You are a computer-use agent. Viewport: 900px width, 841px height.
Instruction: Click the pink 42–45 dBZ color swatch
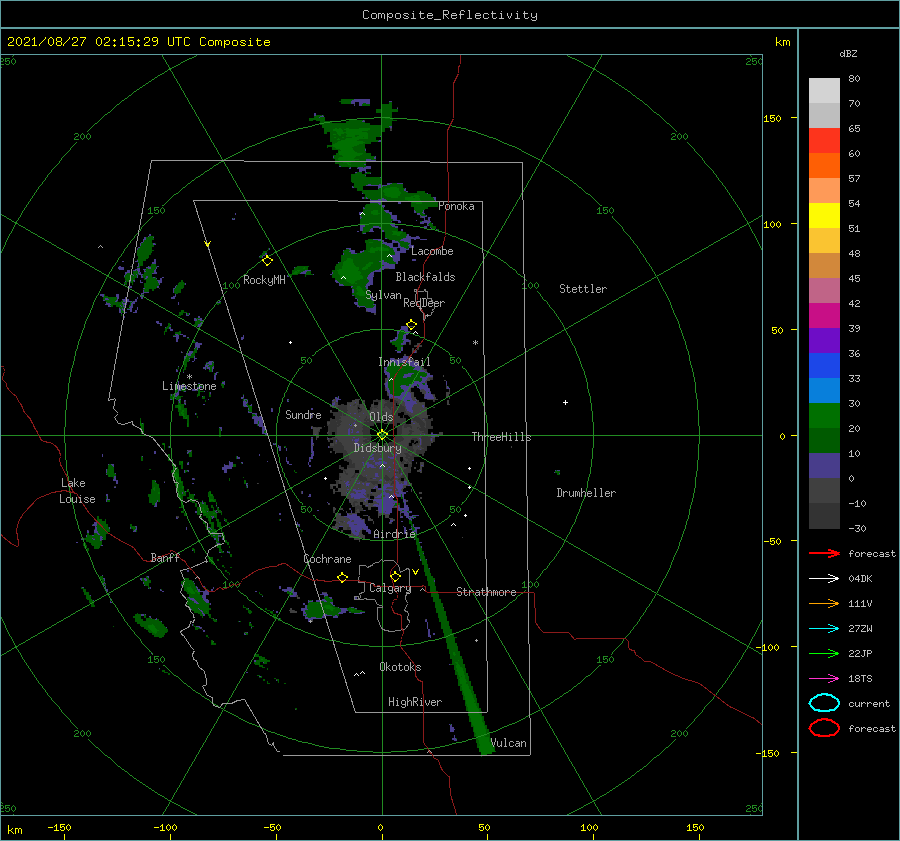pos(824,290)
